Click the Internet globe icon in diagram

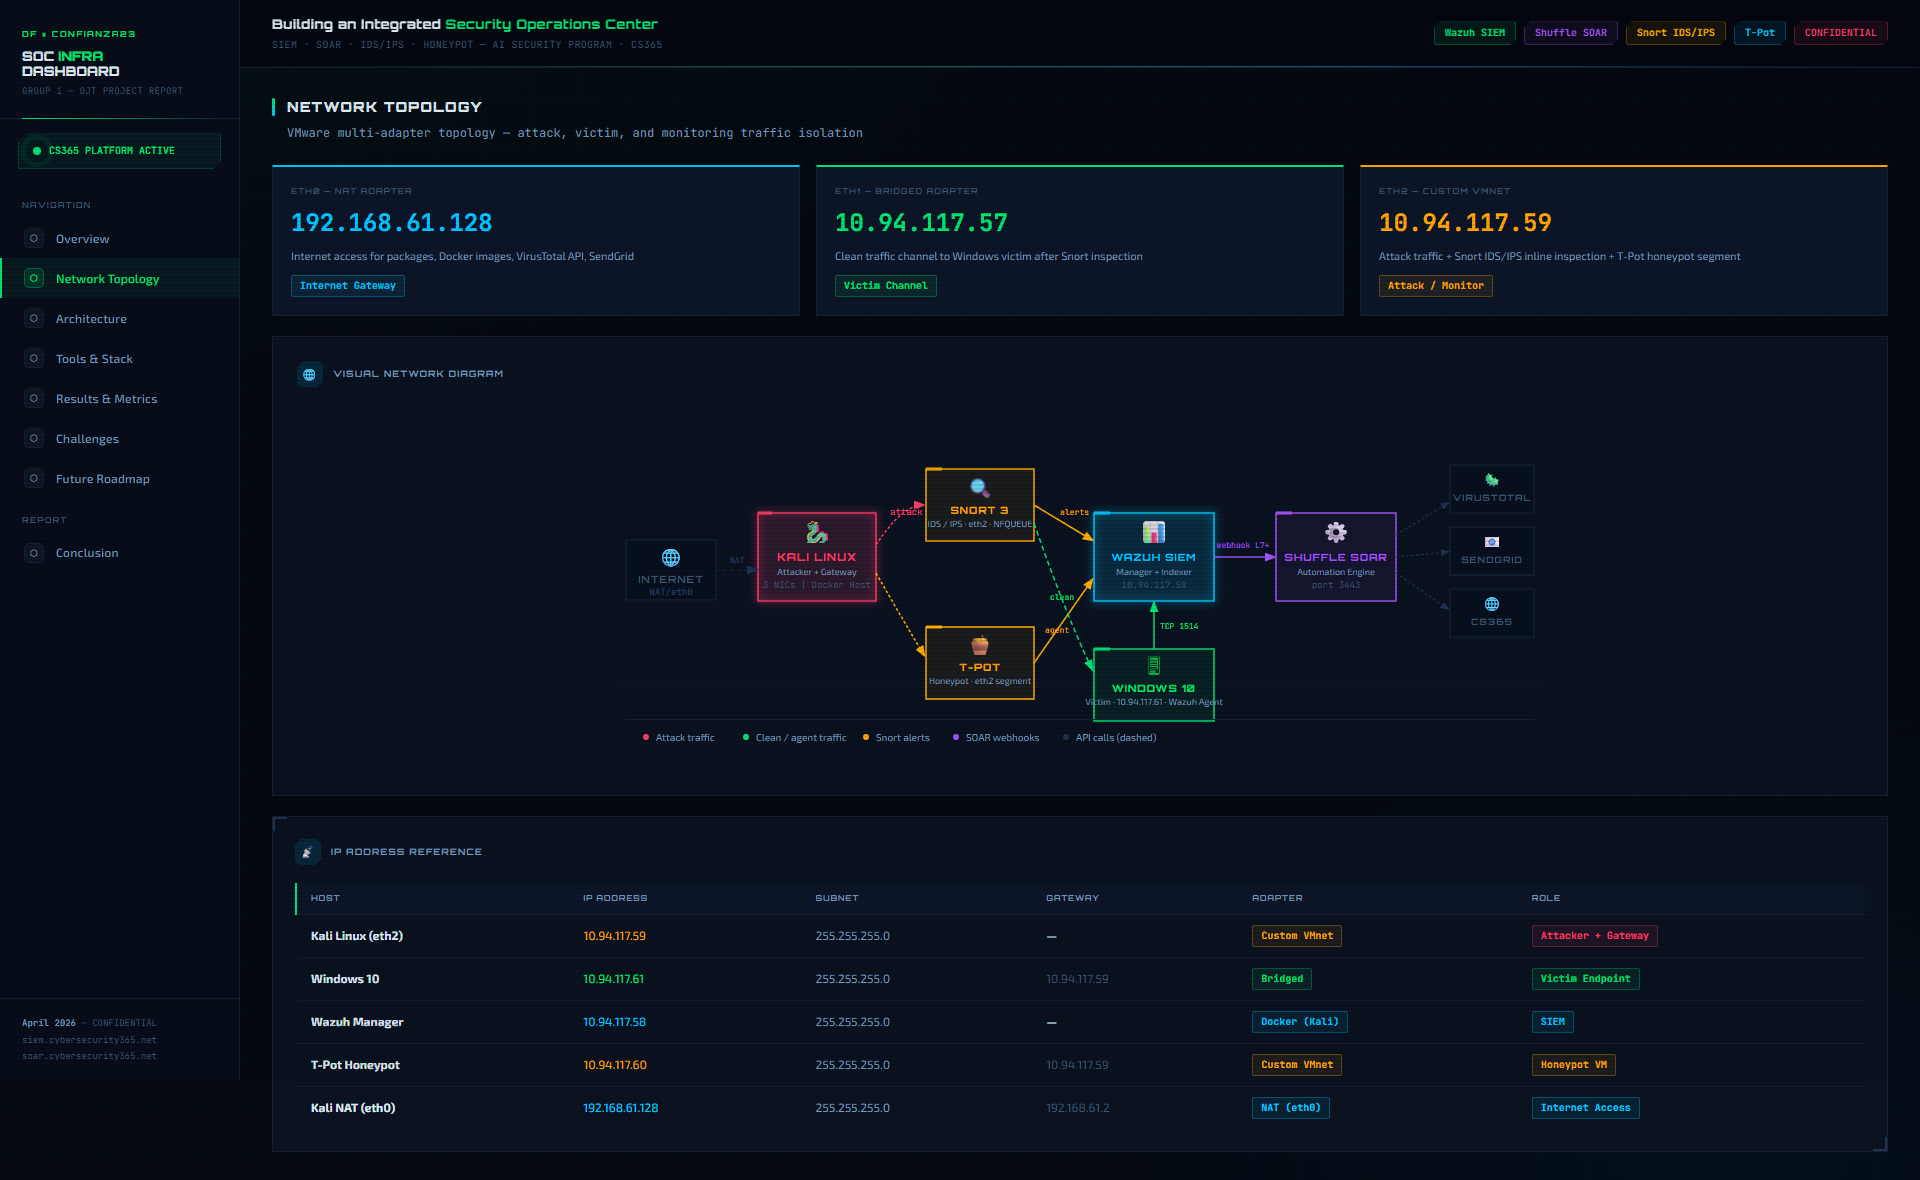(x=671, y=558)
